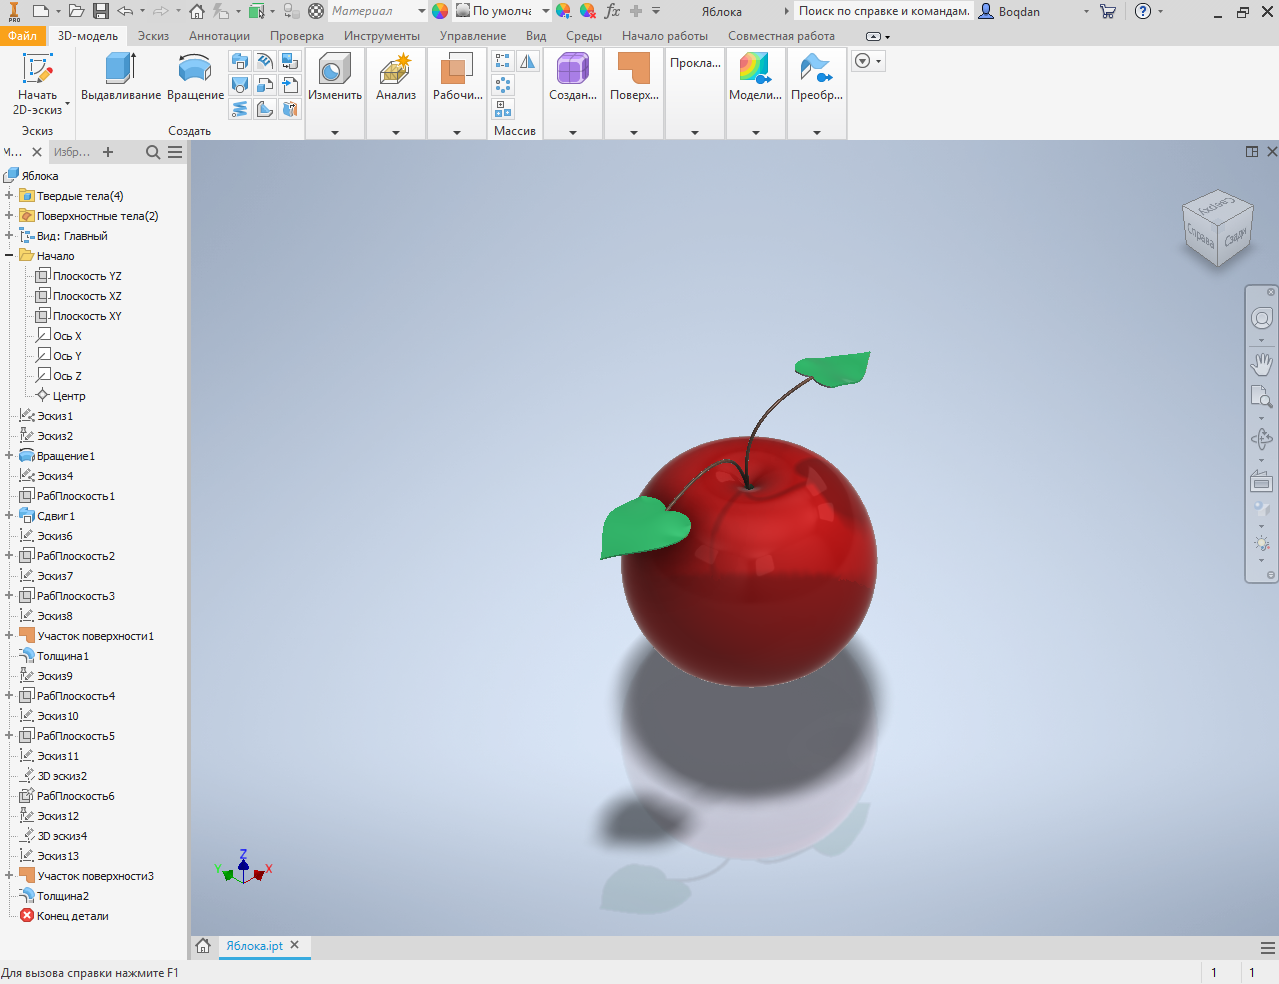Switch to the Вид ribbon tab
This screenshot has height=984, width=1279.
[x=536, y=35]
